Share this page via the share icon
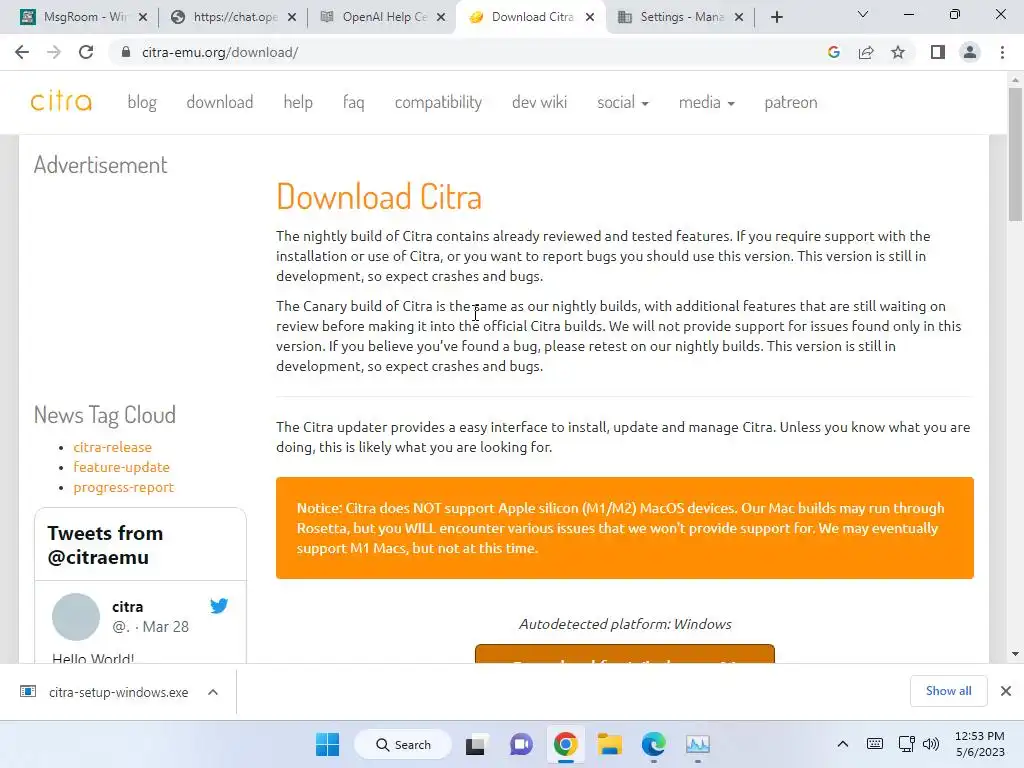Image resolution: width=1024 pixels, height=768 pixels. click(x=866, y=52)
